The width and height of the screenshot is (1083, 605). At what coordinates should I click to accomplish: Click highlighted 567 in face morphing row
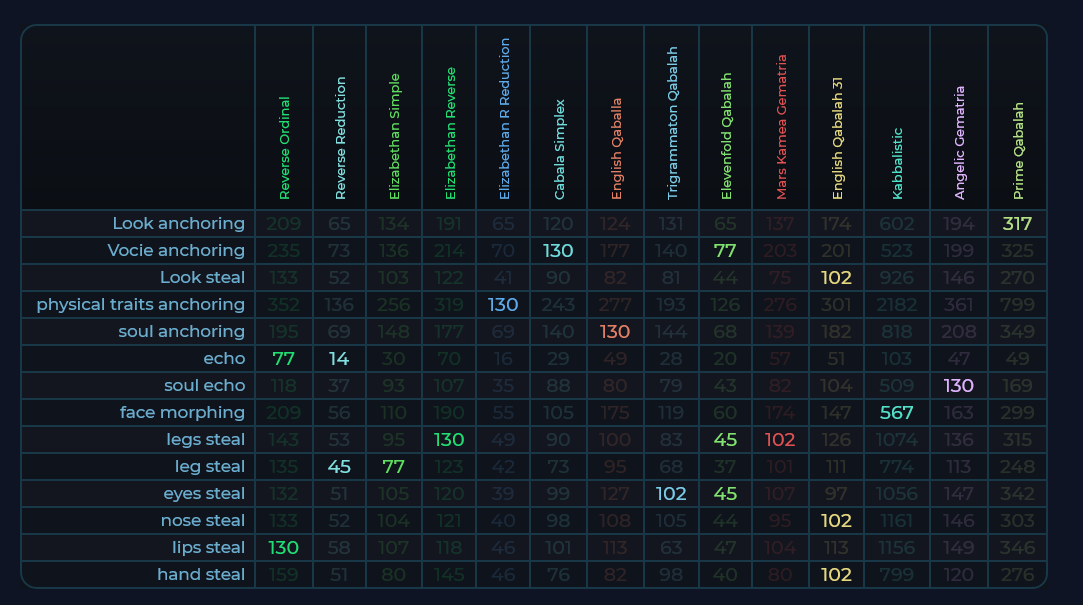(x=896, y=413)
